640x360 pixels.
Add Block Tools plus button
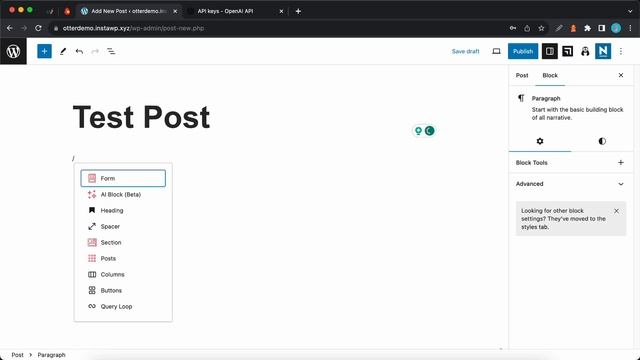pos(621,162)
